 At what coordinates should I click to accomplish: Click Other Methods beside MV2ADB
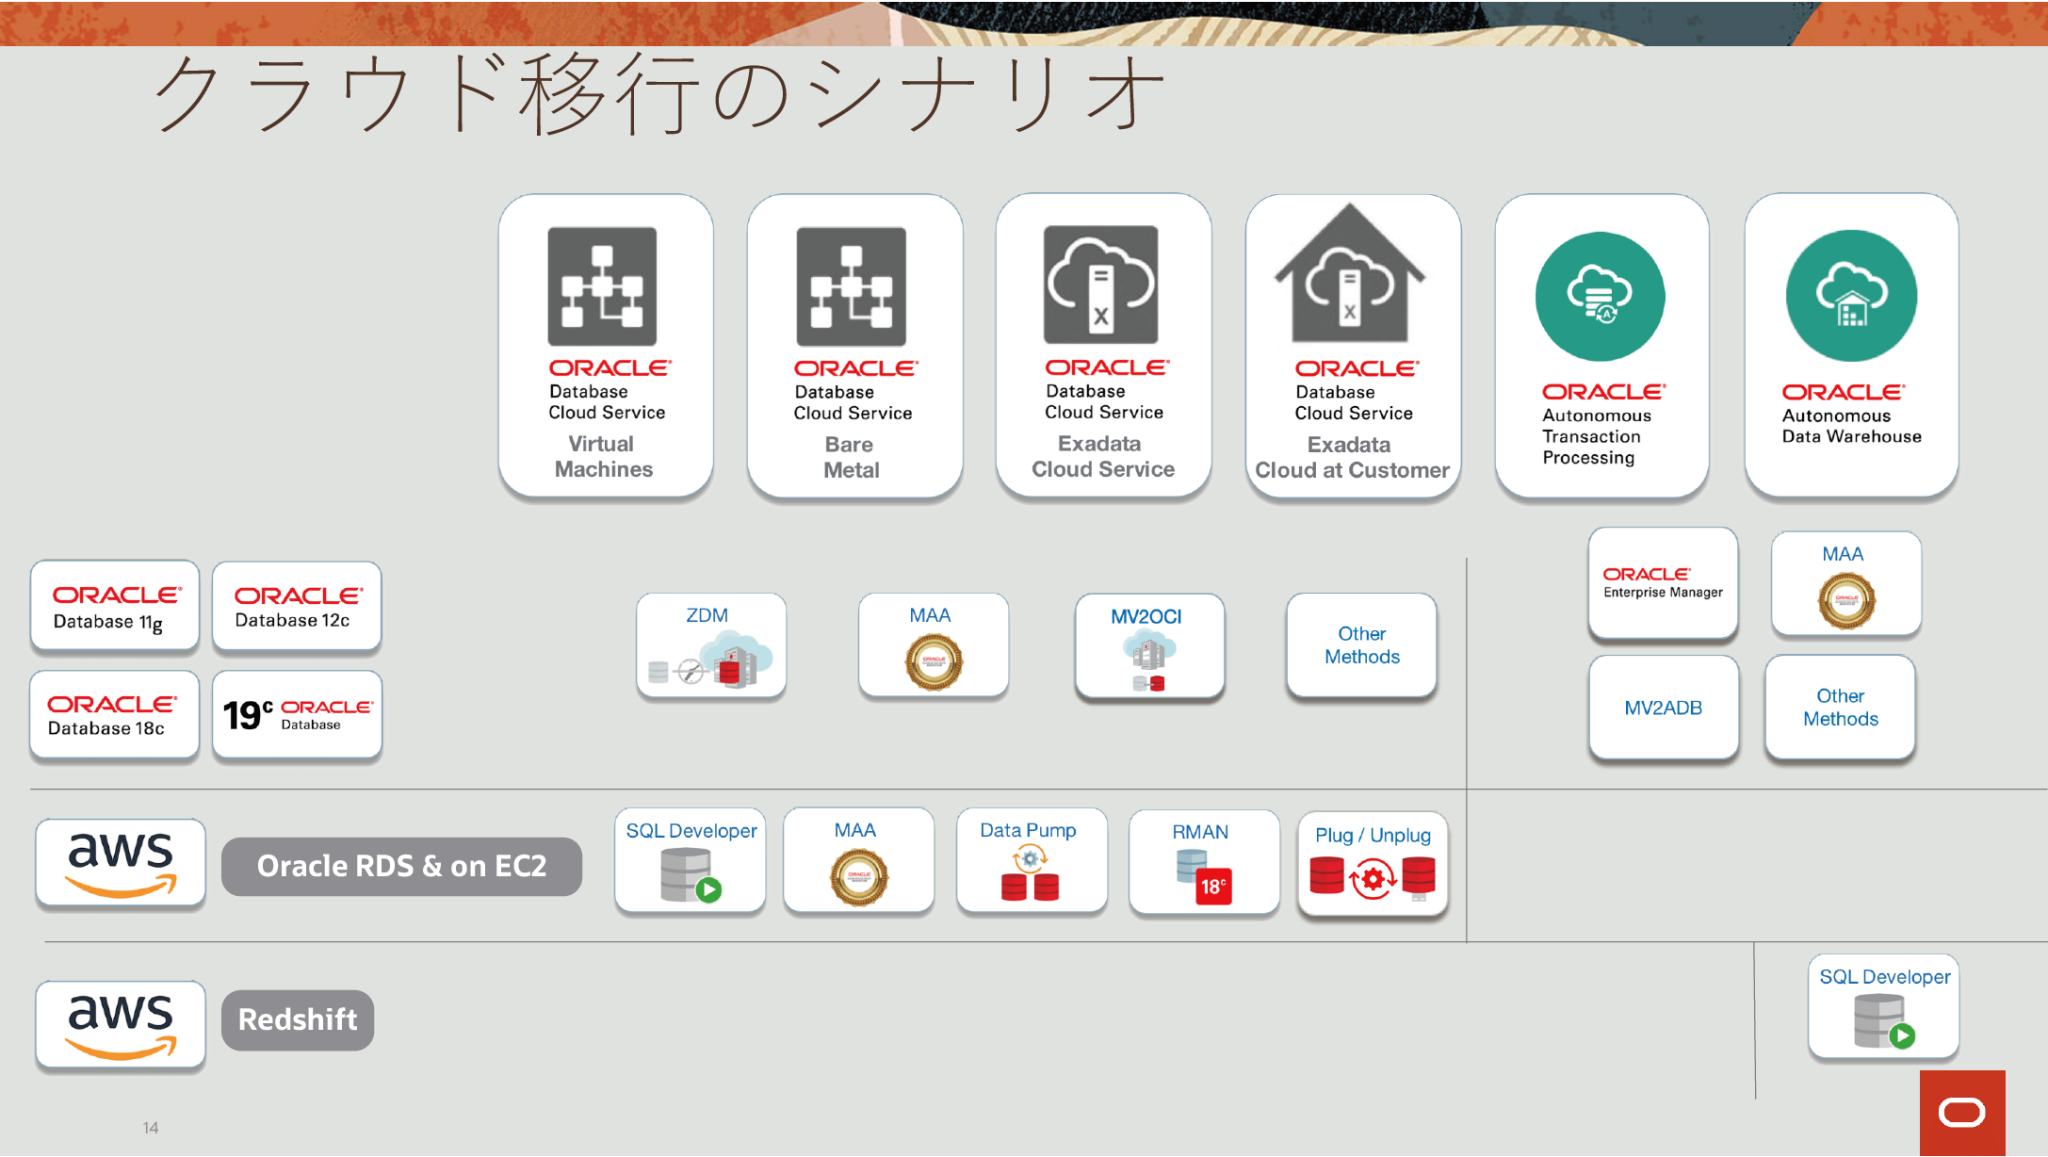tap(1840, 708)
